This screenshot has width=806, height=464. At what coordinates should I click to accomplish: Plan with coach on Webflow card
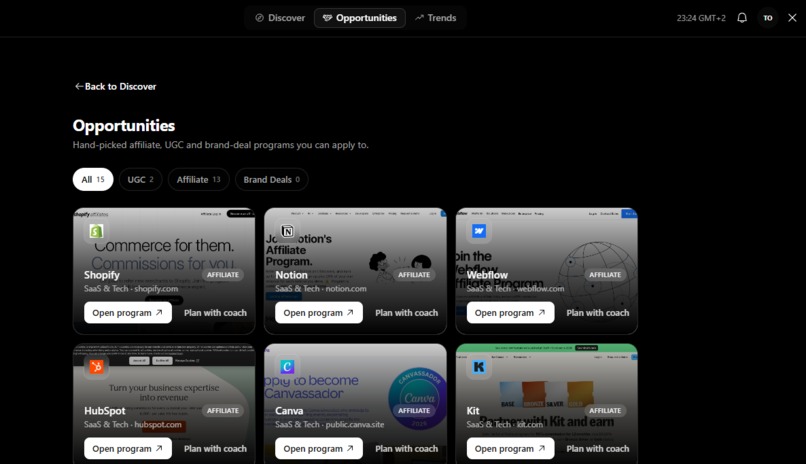point(598,312)
